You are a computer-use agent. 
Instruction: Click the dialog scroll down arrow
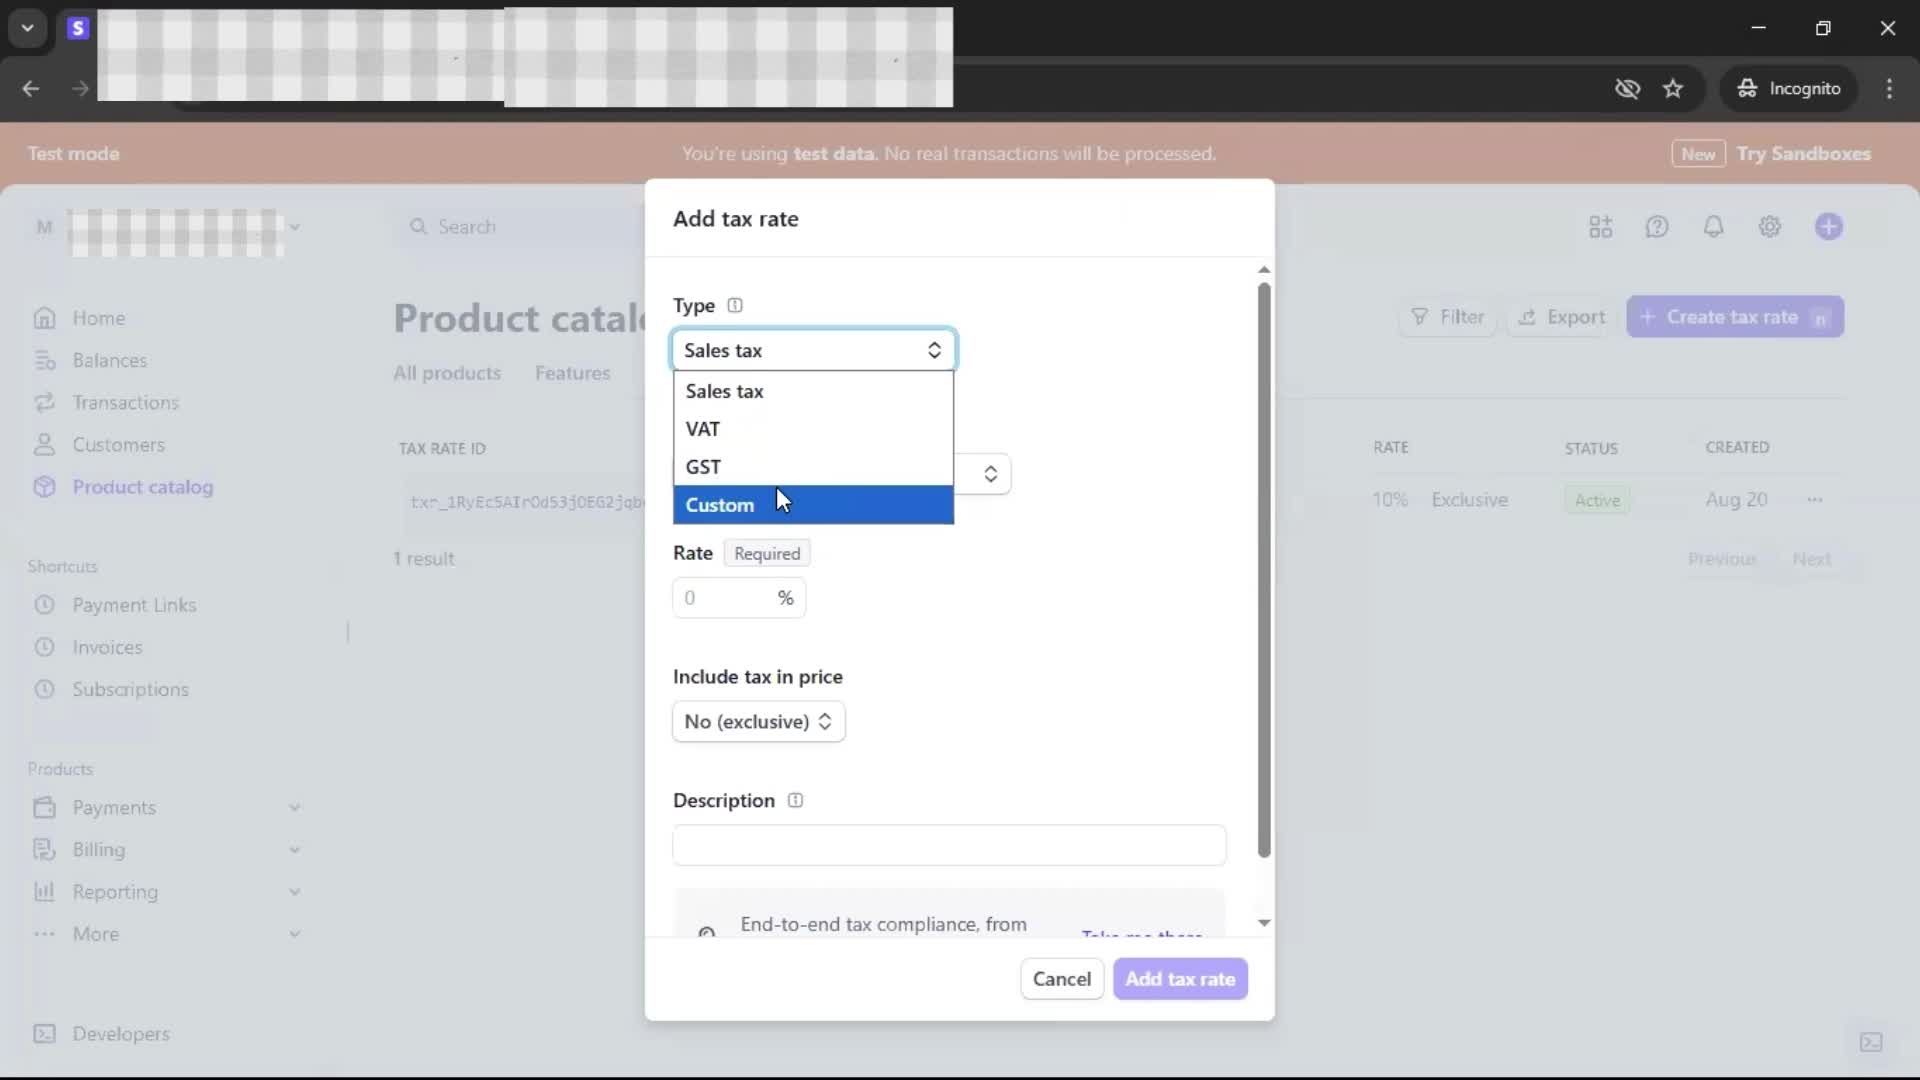coord(1264,923)
